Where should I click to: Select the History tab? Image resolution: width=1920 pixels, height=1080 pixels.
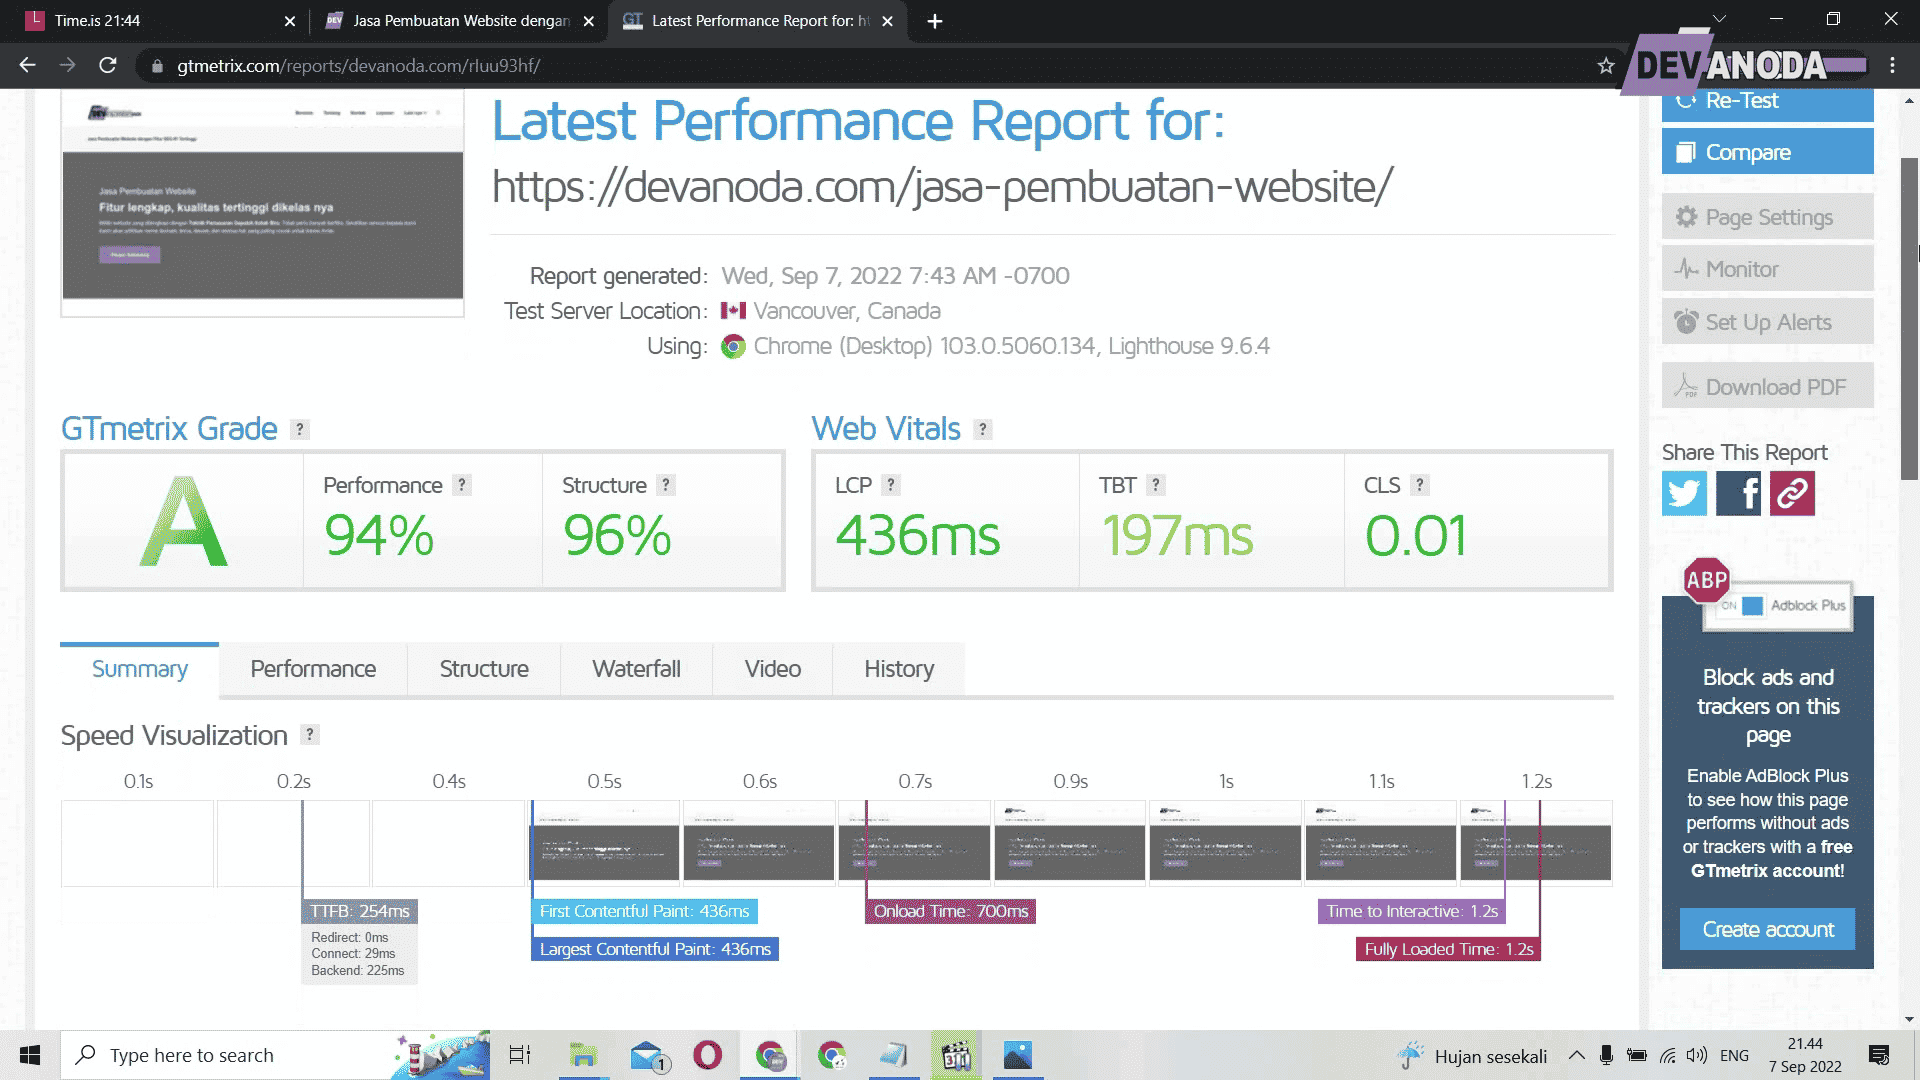point(899,669)
